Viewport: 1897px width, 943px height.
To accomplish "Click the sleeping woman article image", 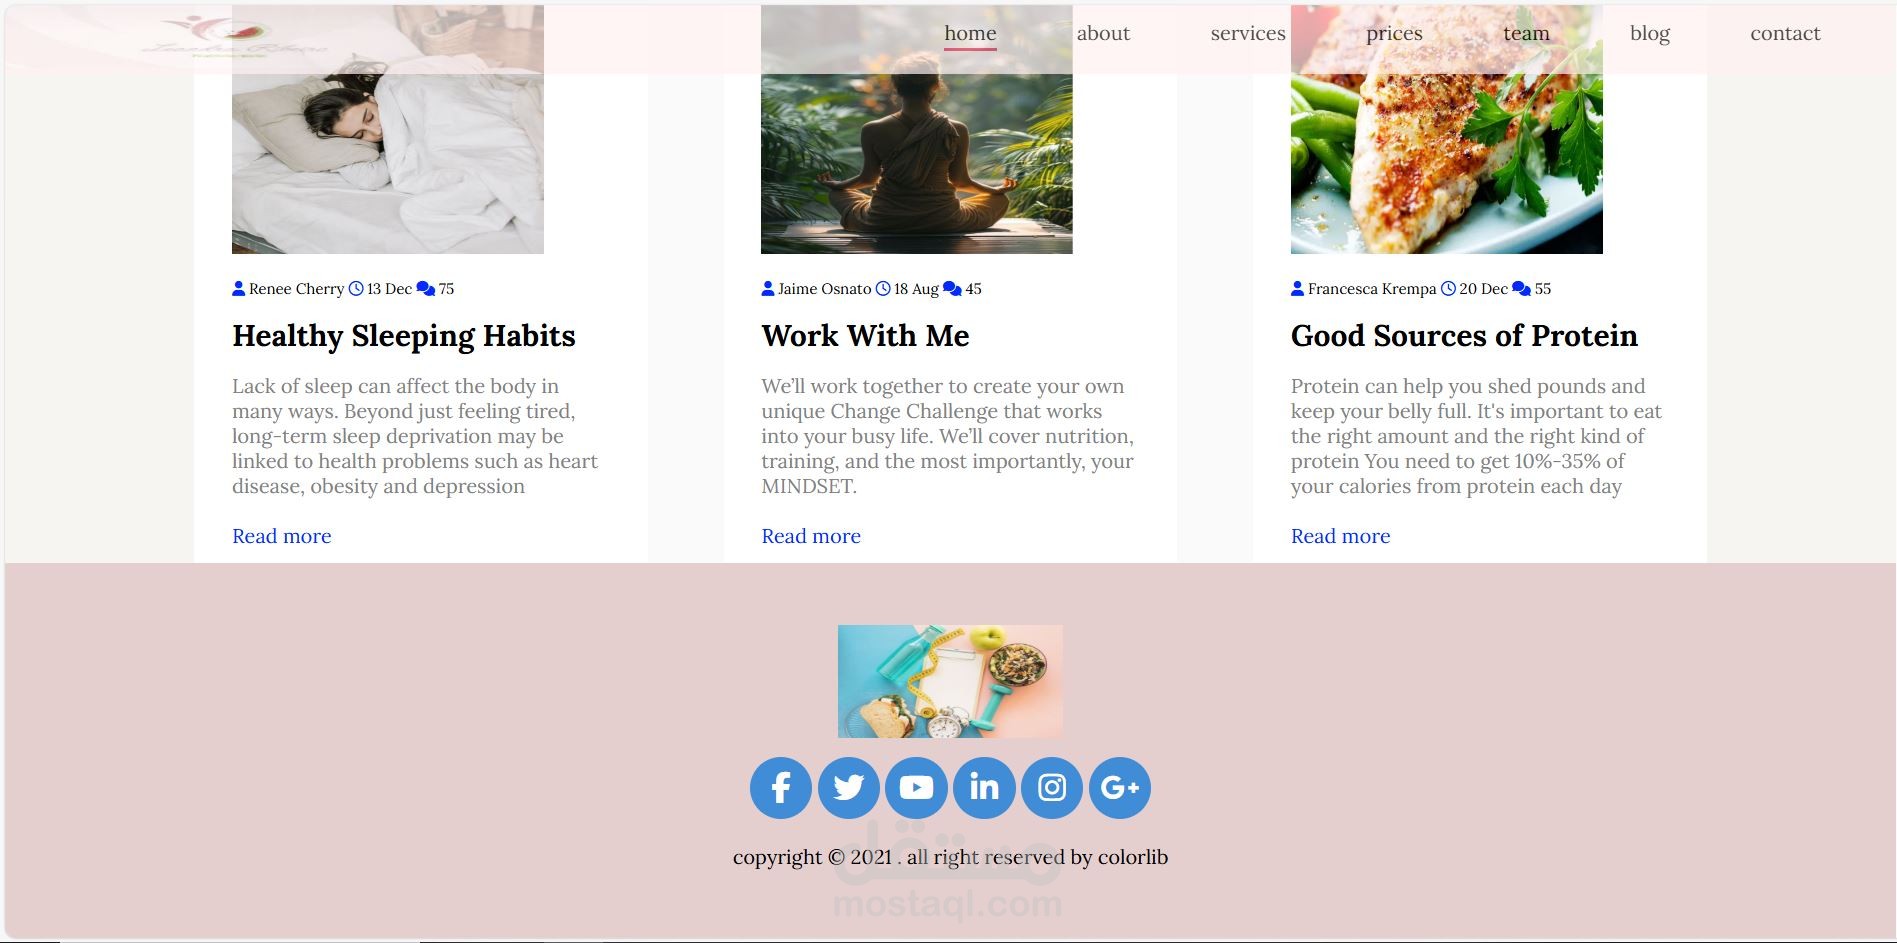I will coord(388,130).
